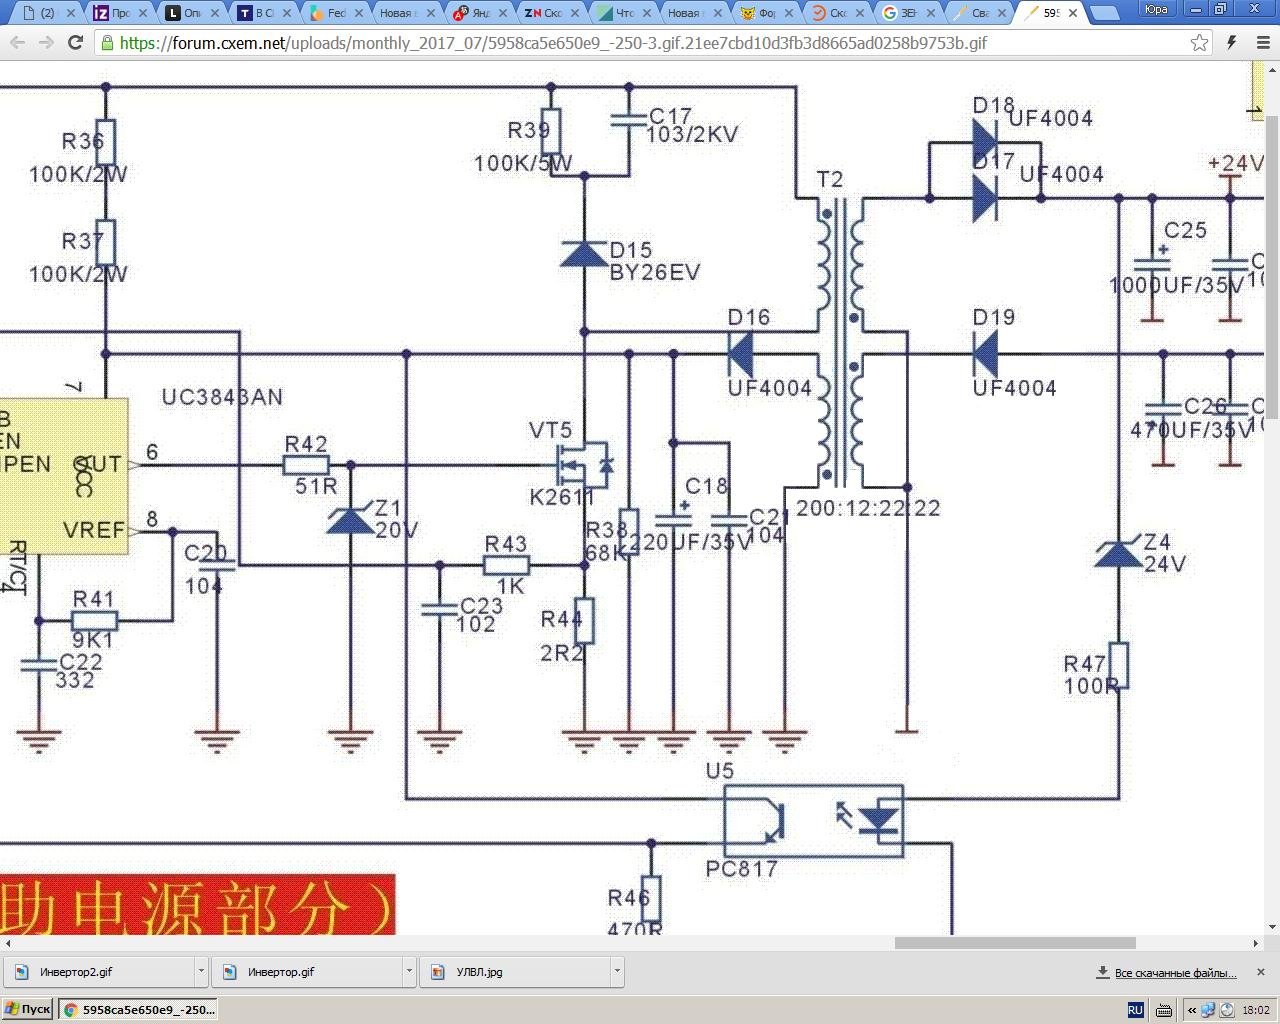Close the active 595 tab
Image resolution: width=1280 pixels, height=1024 pixels.
[x=1073, y=13]
